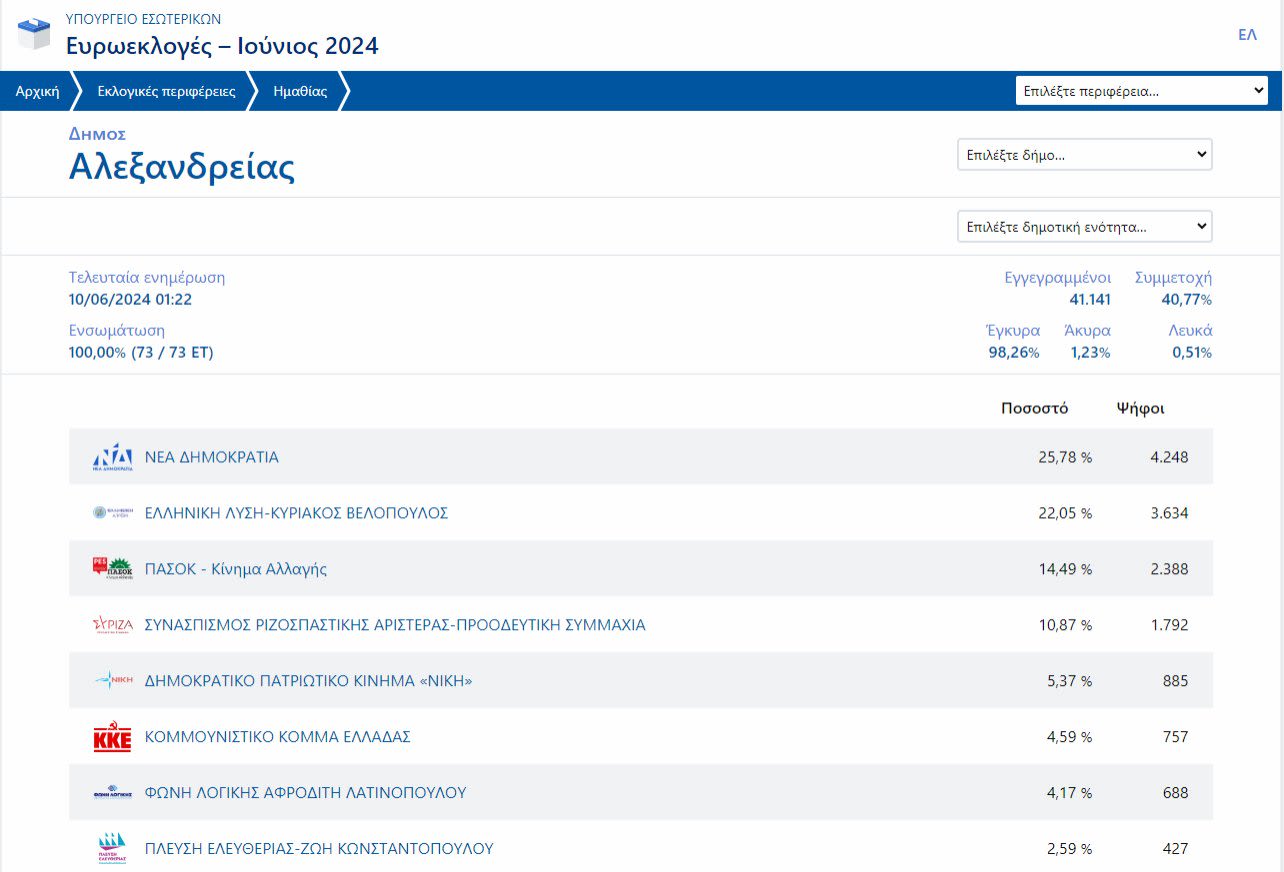Select Εκλογικές περιφέρειες breadcrumb item
1284x872 pixels.
(x=166, y=91)
